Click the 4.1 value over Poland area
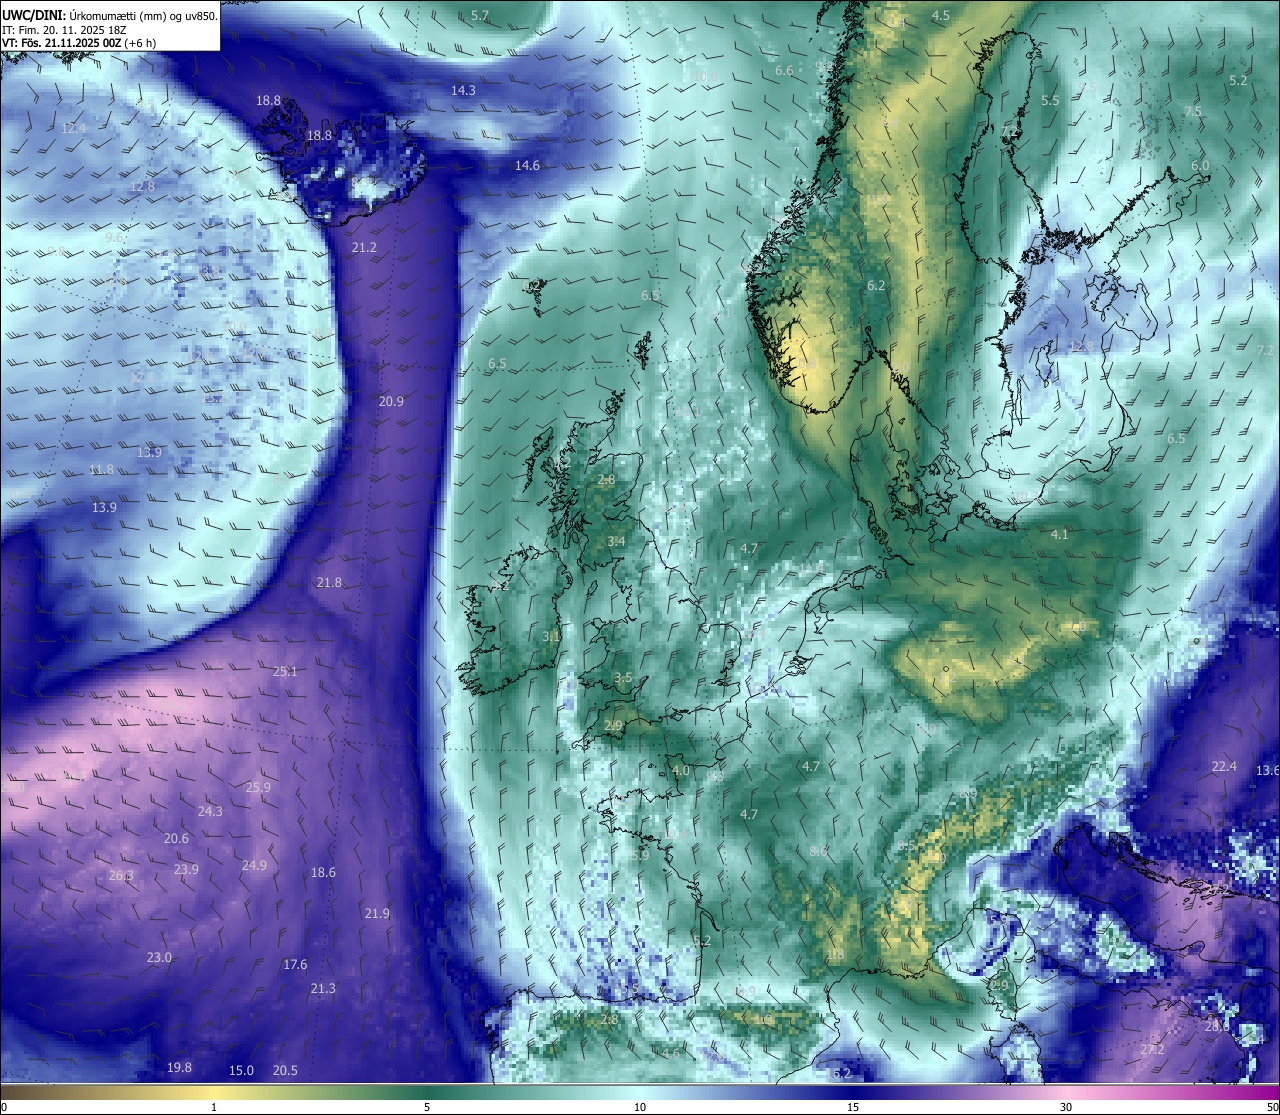1280x1115 pixels. [x=1059, y=534]
